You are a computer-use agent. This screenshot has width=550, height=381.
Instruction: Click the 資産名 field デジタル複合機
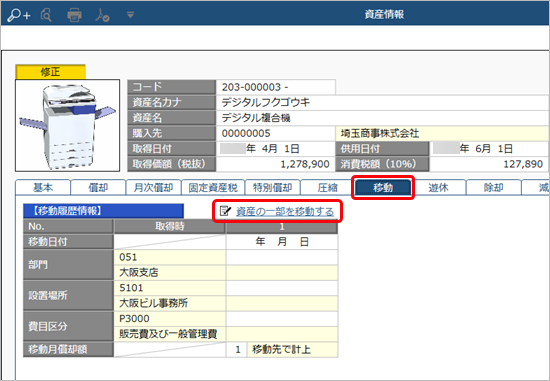point(382,118)
